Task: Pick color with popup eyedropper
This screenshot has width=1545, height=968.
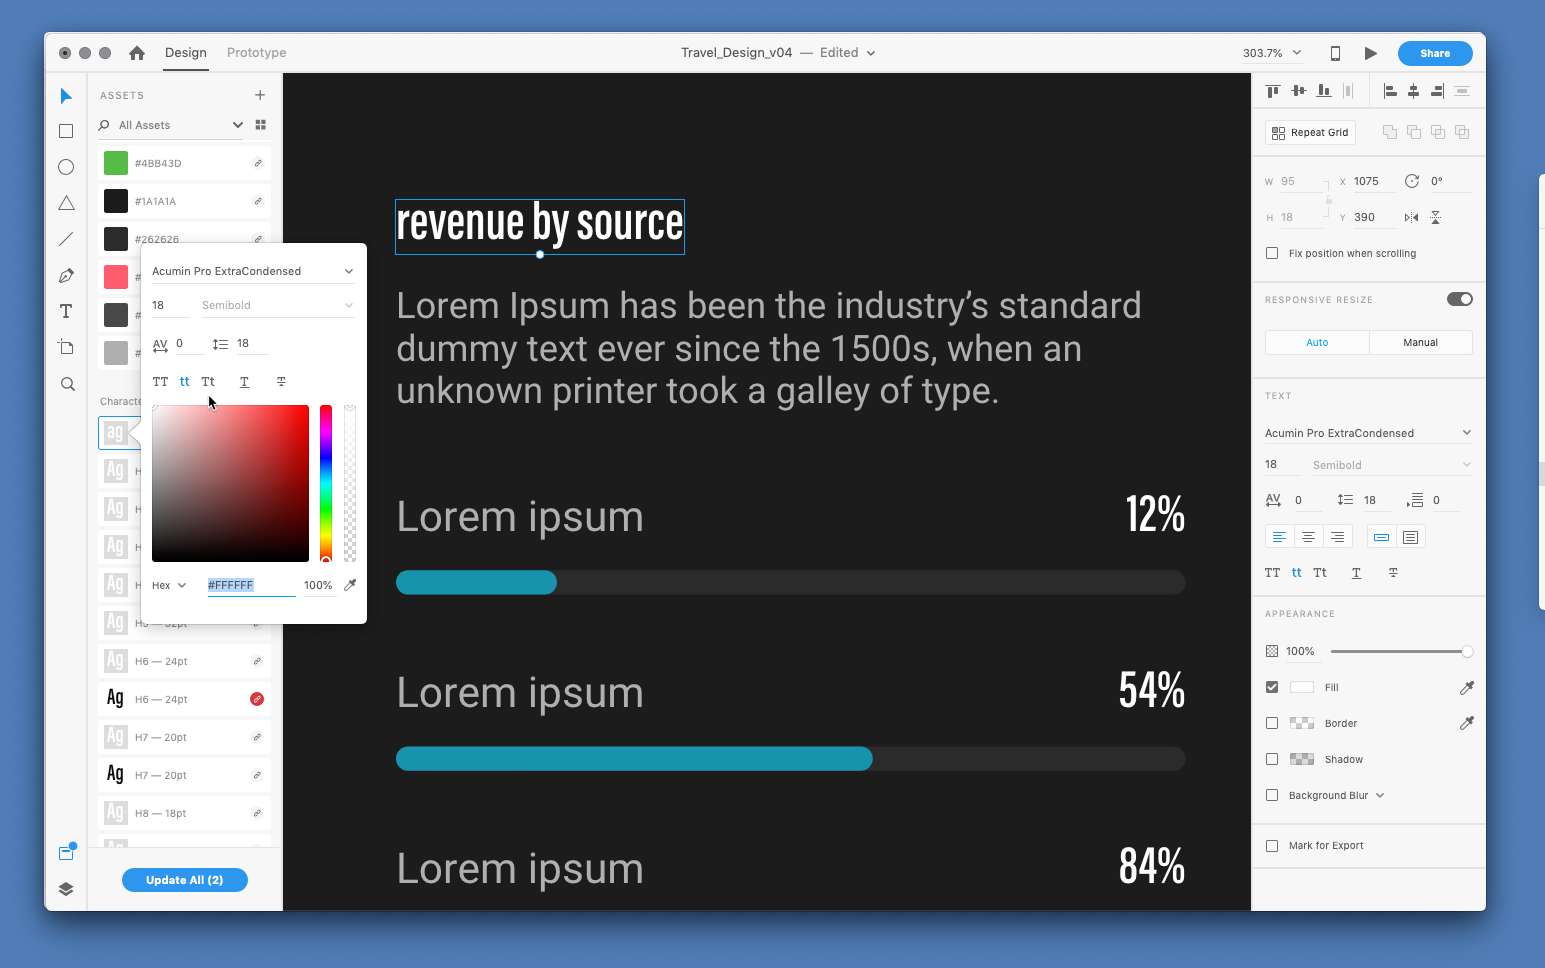Action: tap(350, 585)
